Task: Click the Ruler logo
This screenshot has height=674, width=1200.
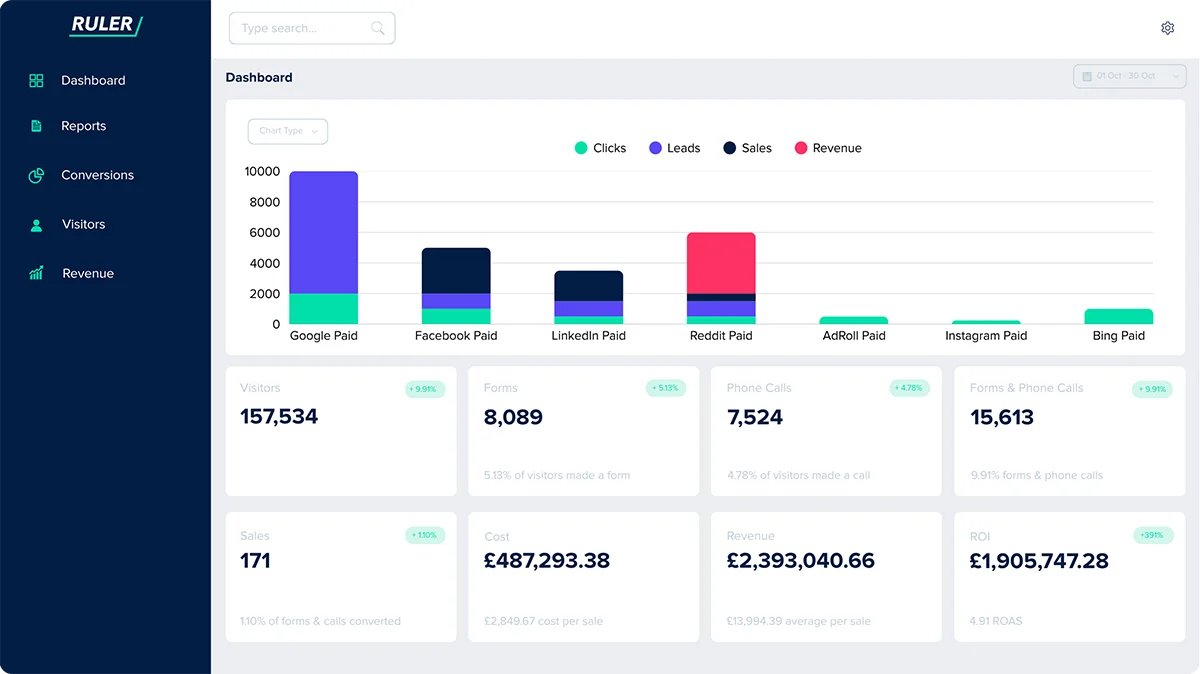Action: coord(105,25)
